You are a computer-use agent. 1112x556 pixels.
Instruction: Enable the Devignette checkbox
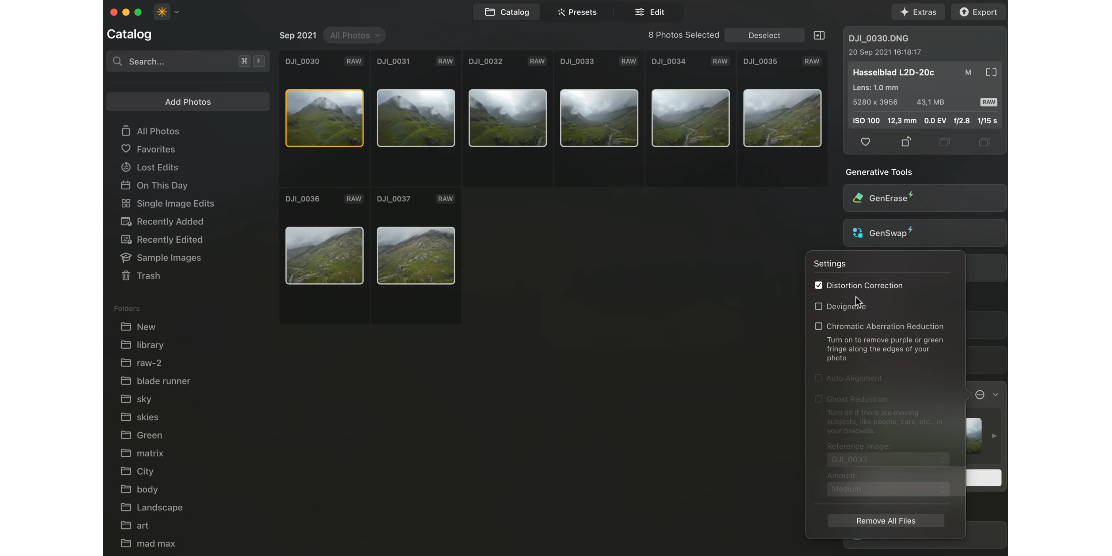click(819, 306)
